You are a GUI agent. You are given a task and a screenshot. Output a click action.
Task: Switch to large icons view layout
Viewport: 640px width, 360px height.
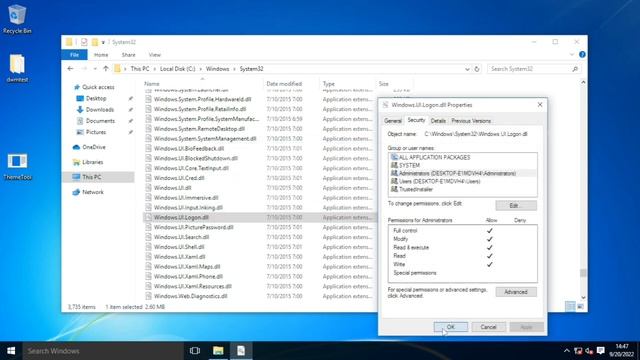(x=580, y=306)
